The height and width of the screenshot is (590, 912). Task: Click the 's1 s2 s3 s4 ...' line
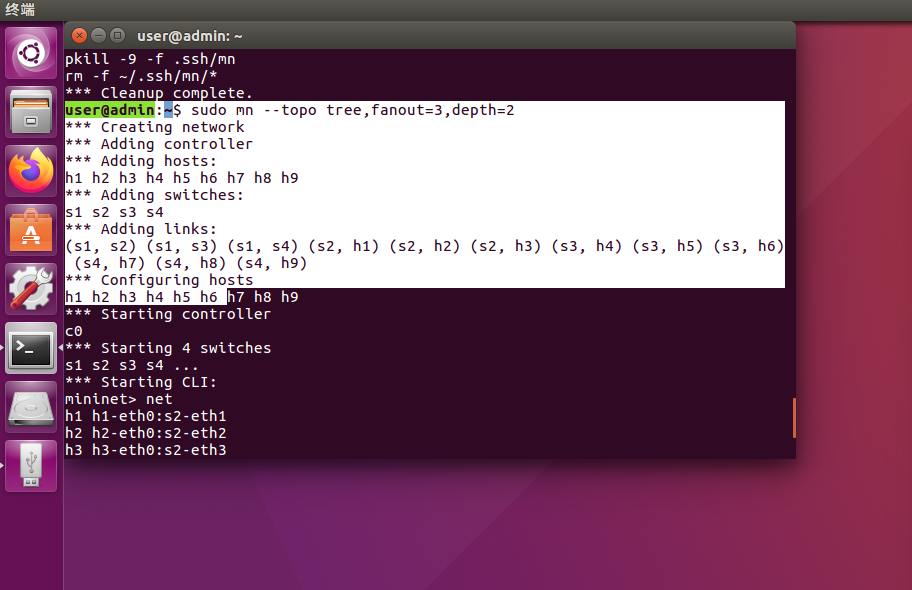coord(132,365)
